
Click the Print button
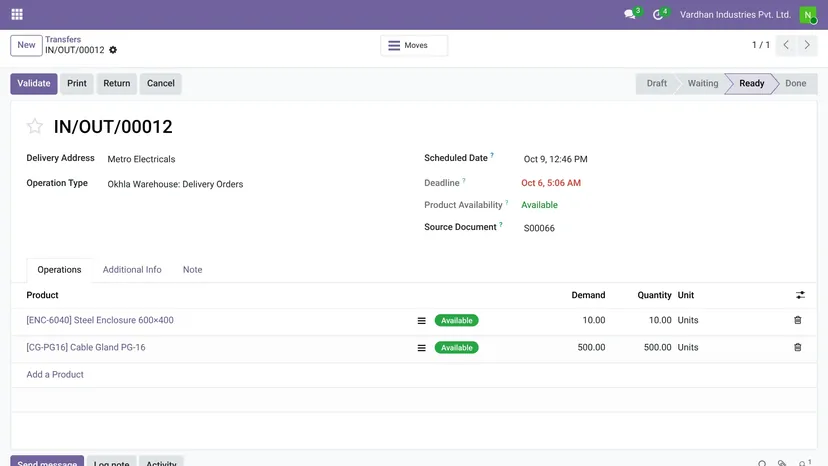77,83
